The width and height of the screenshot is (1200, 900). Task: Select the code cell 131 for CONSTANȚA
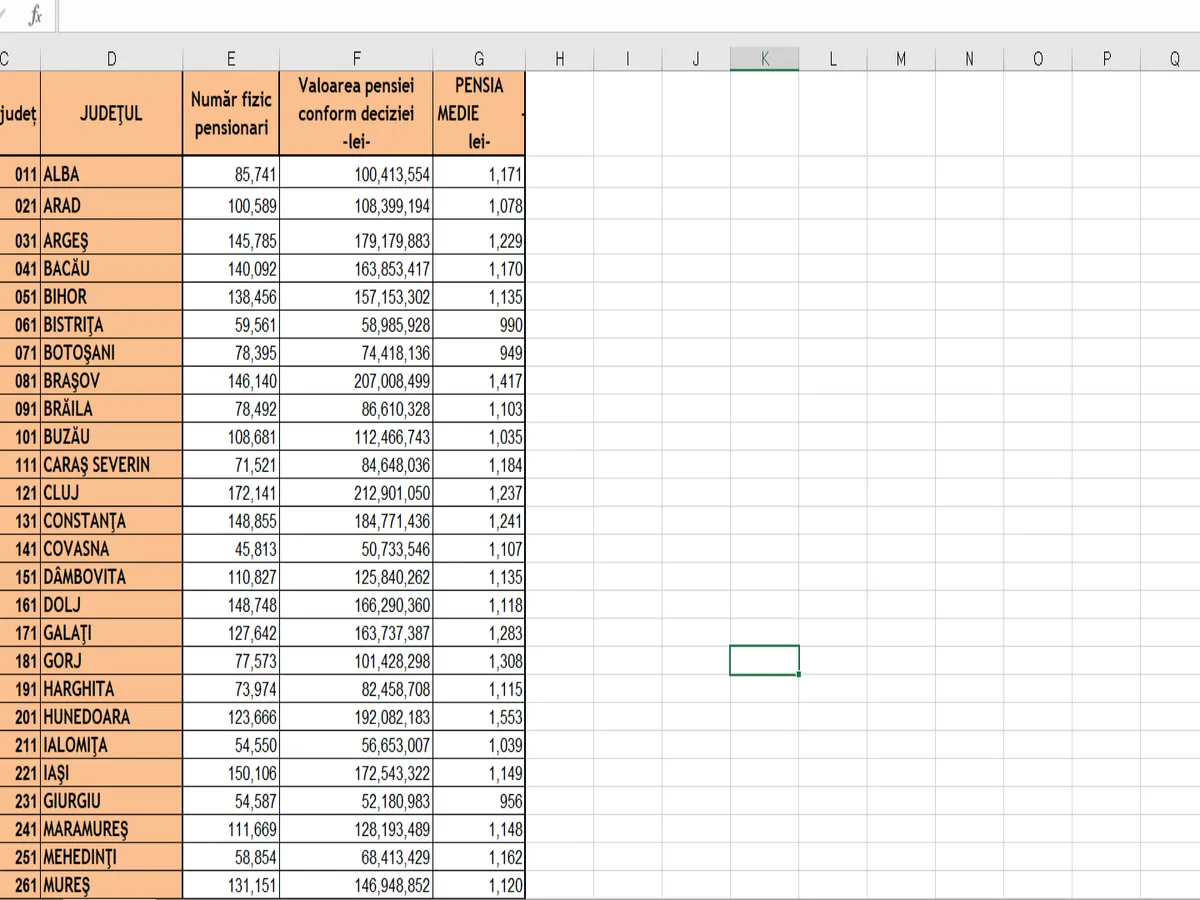click(20, 521)
